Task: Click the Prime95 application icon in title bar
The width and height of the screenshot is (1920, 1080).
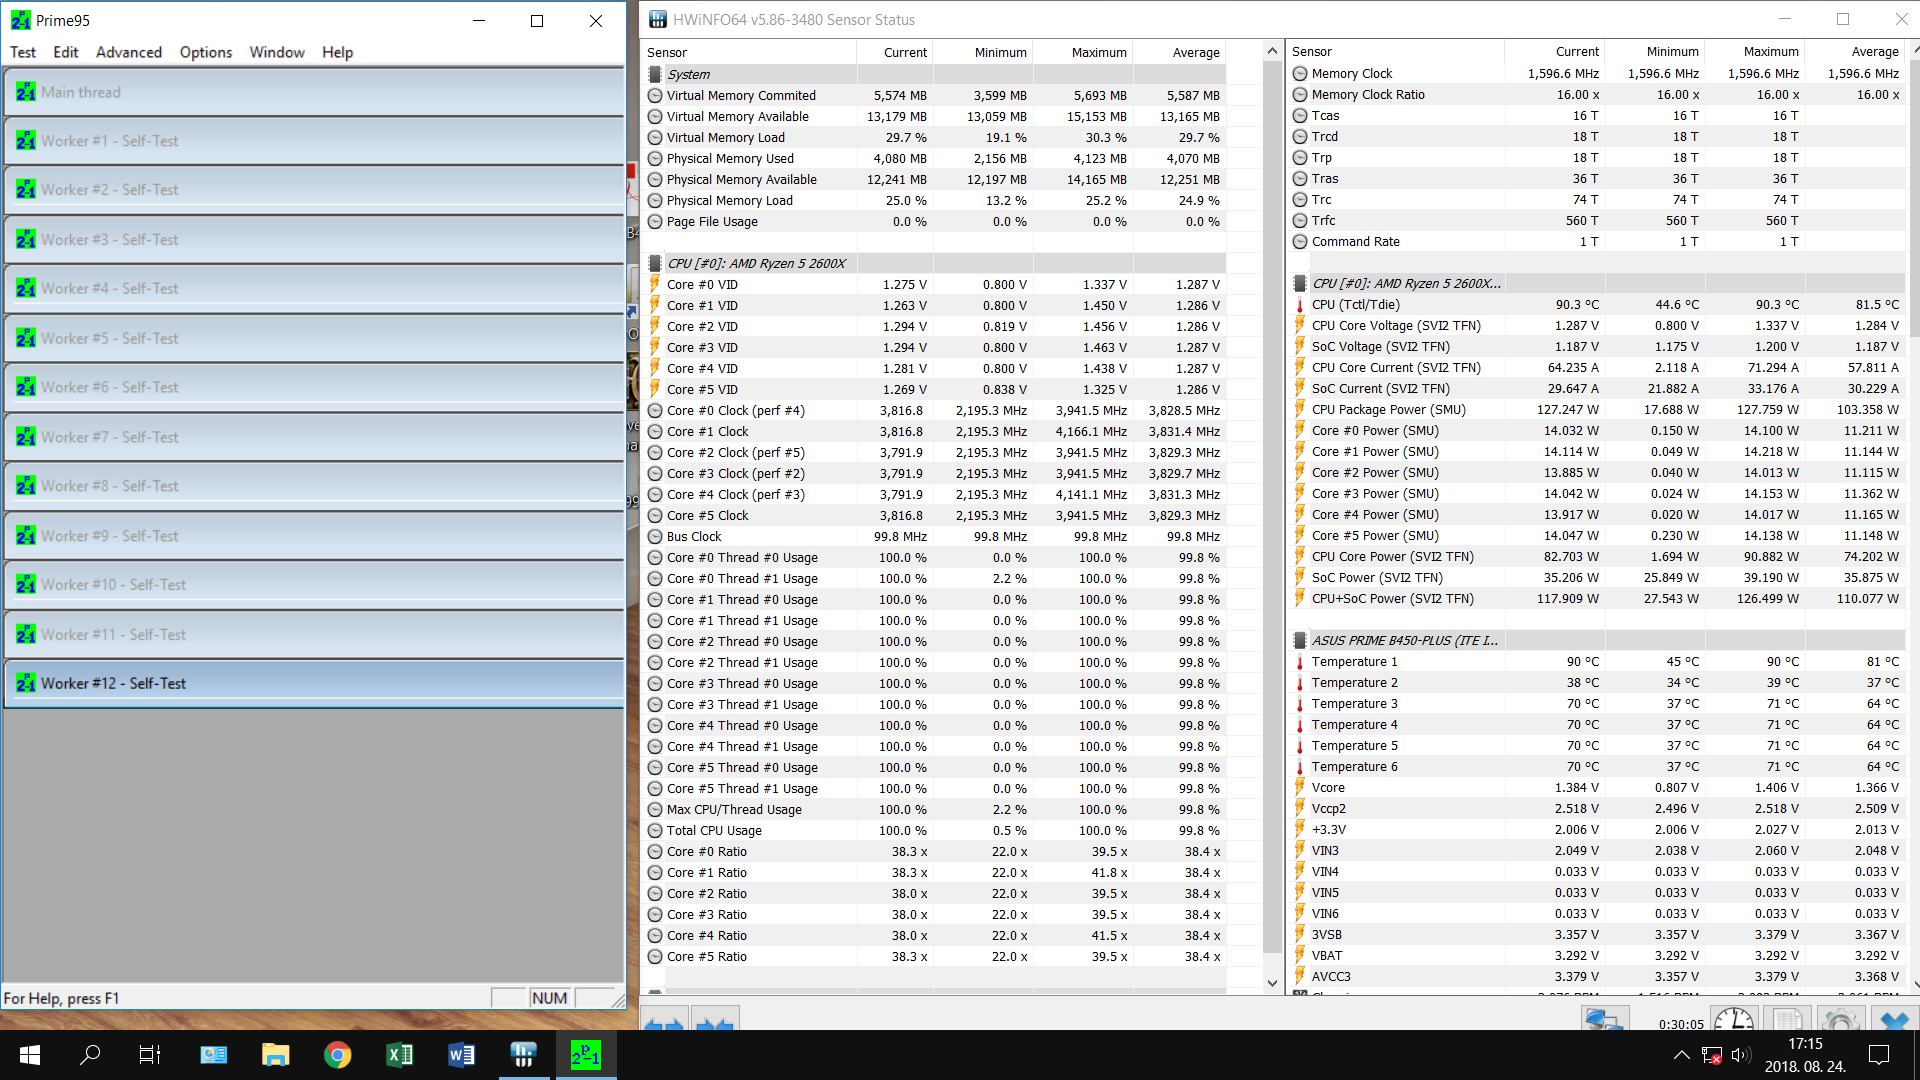Action: (x=20, y=20)
